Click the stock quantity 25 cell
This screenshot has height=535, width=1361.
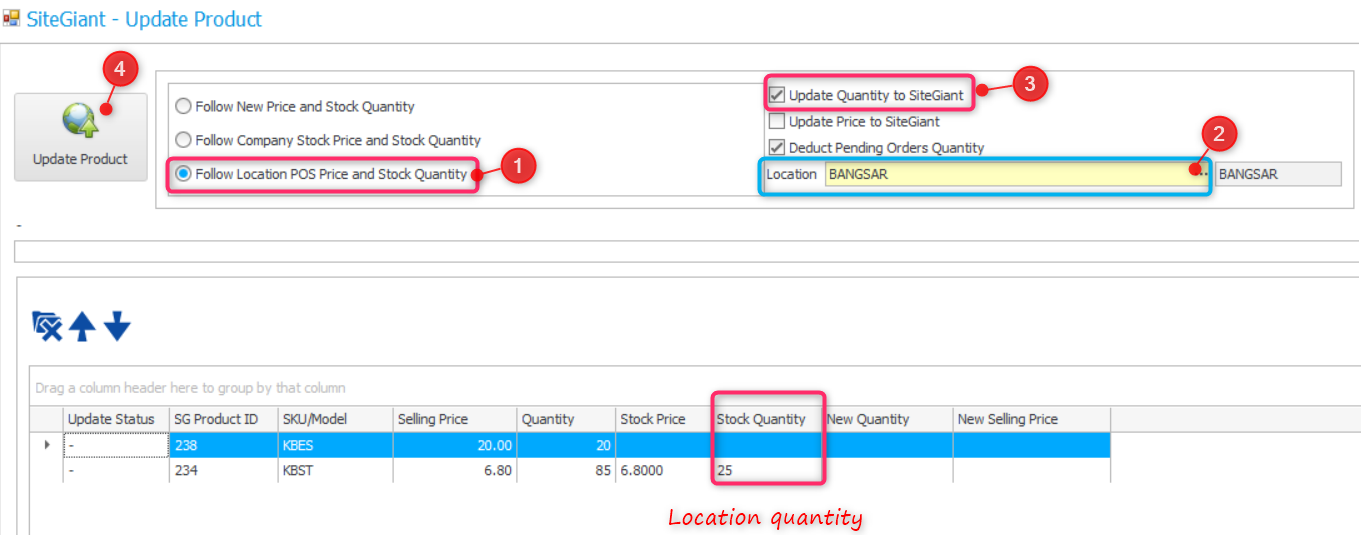click(x=767, y=470)
